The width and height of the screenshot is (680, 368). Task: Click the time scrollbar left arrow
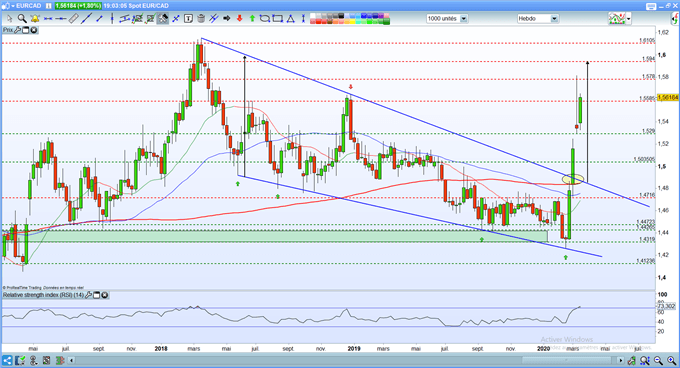point(72,360)
